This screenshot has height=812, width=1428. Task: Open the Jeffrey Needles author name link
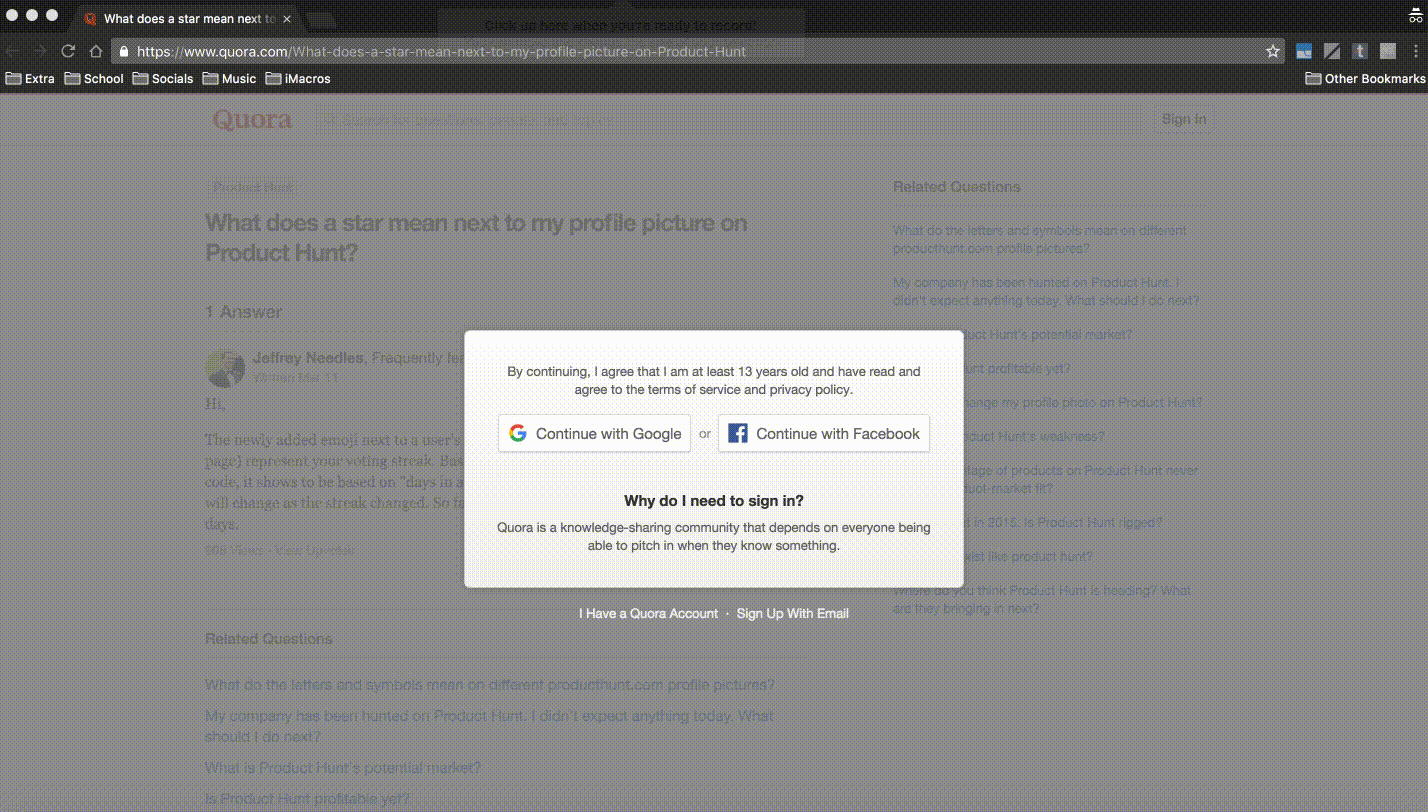pyautogui.click(x=308, y=358)
